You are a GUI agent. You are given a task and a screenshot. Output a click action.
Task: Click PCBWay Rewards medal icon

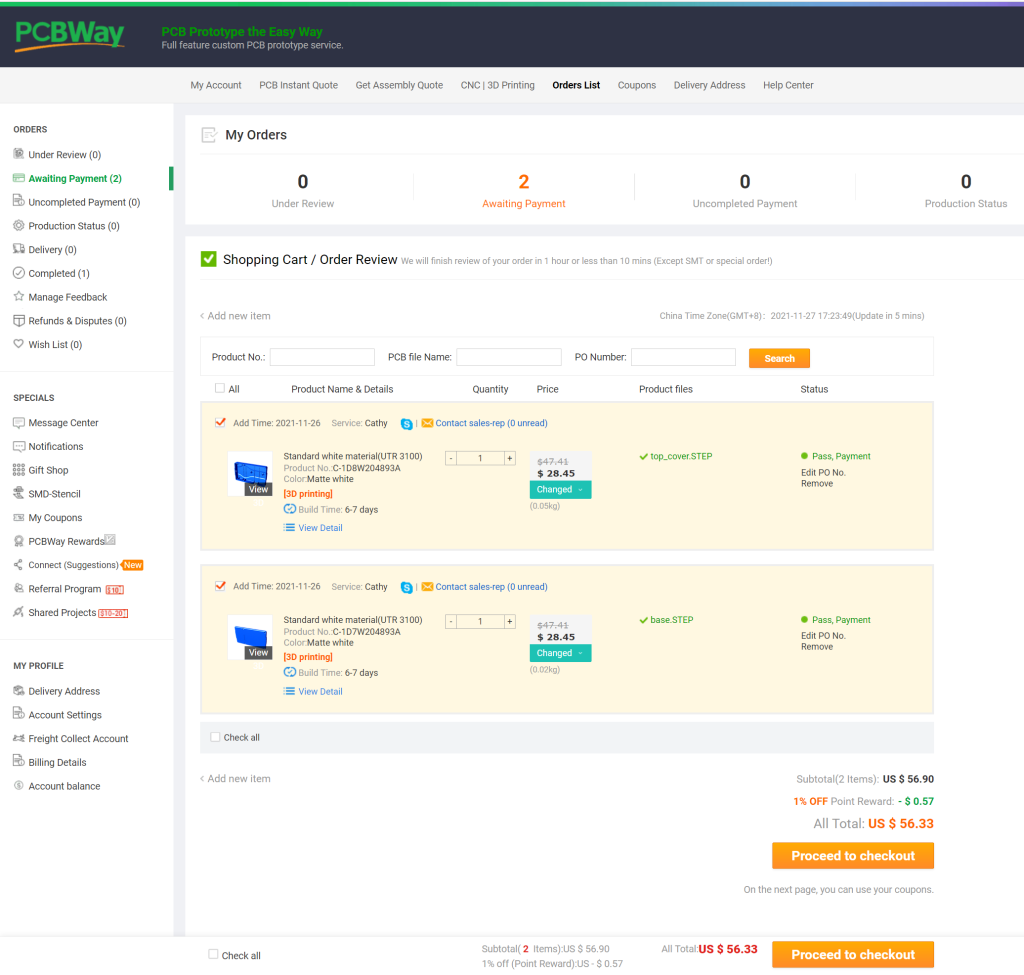click(19, 541)
